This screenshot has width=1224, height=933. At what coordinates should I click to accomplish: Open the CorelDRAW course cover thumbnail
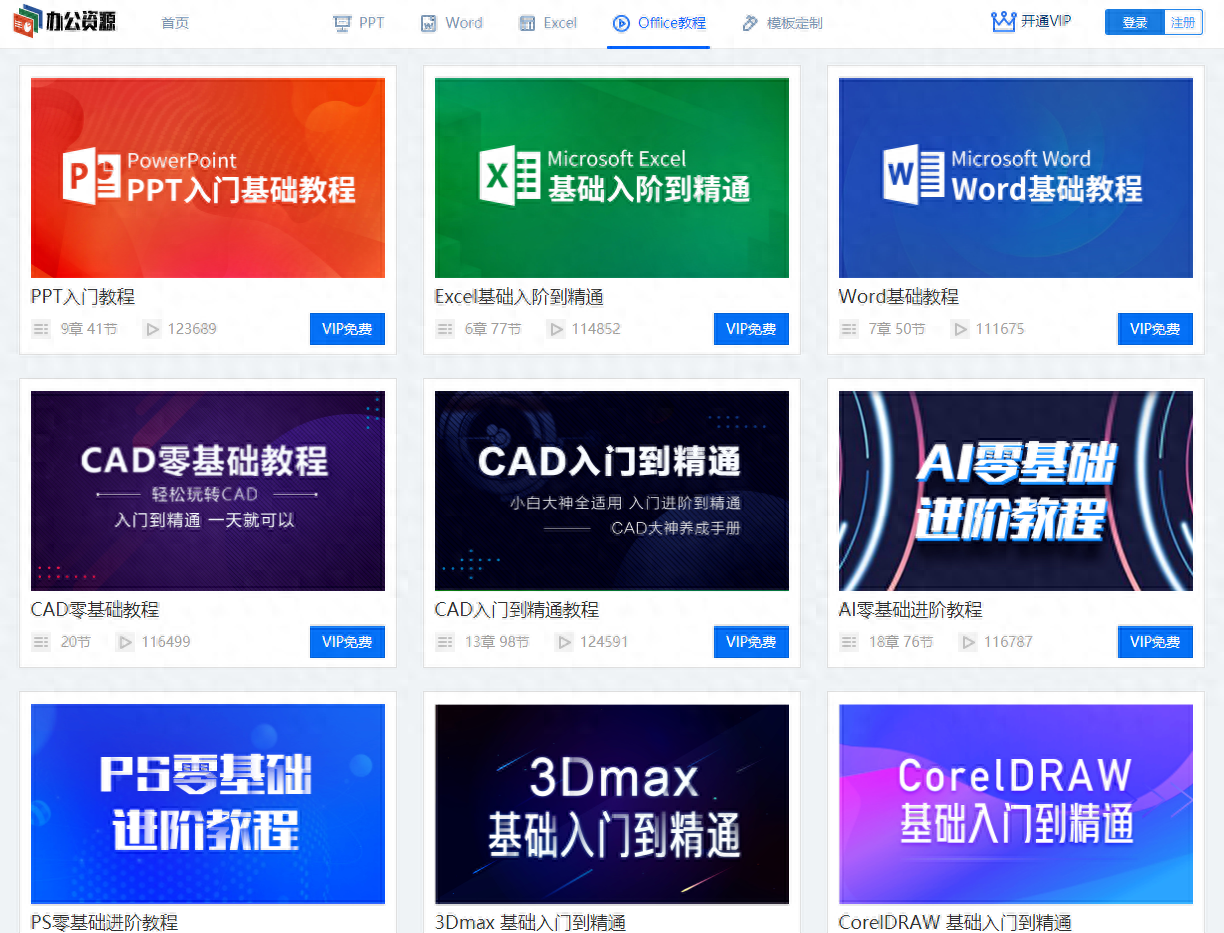point(1016,804)
